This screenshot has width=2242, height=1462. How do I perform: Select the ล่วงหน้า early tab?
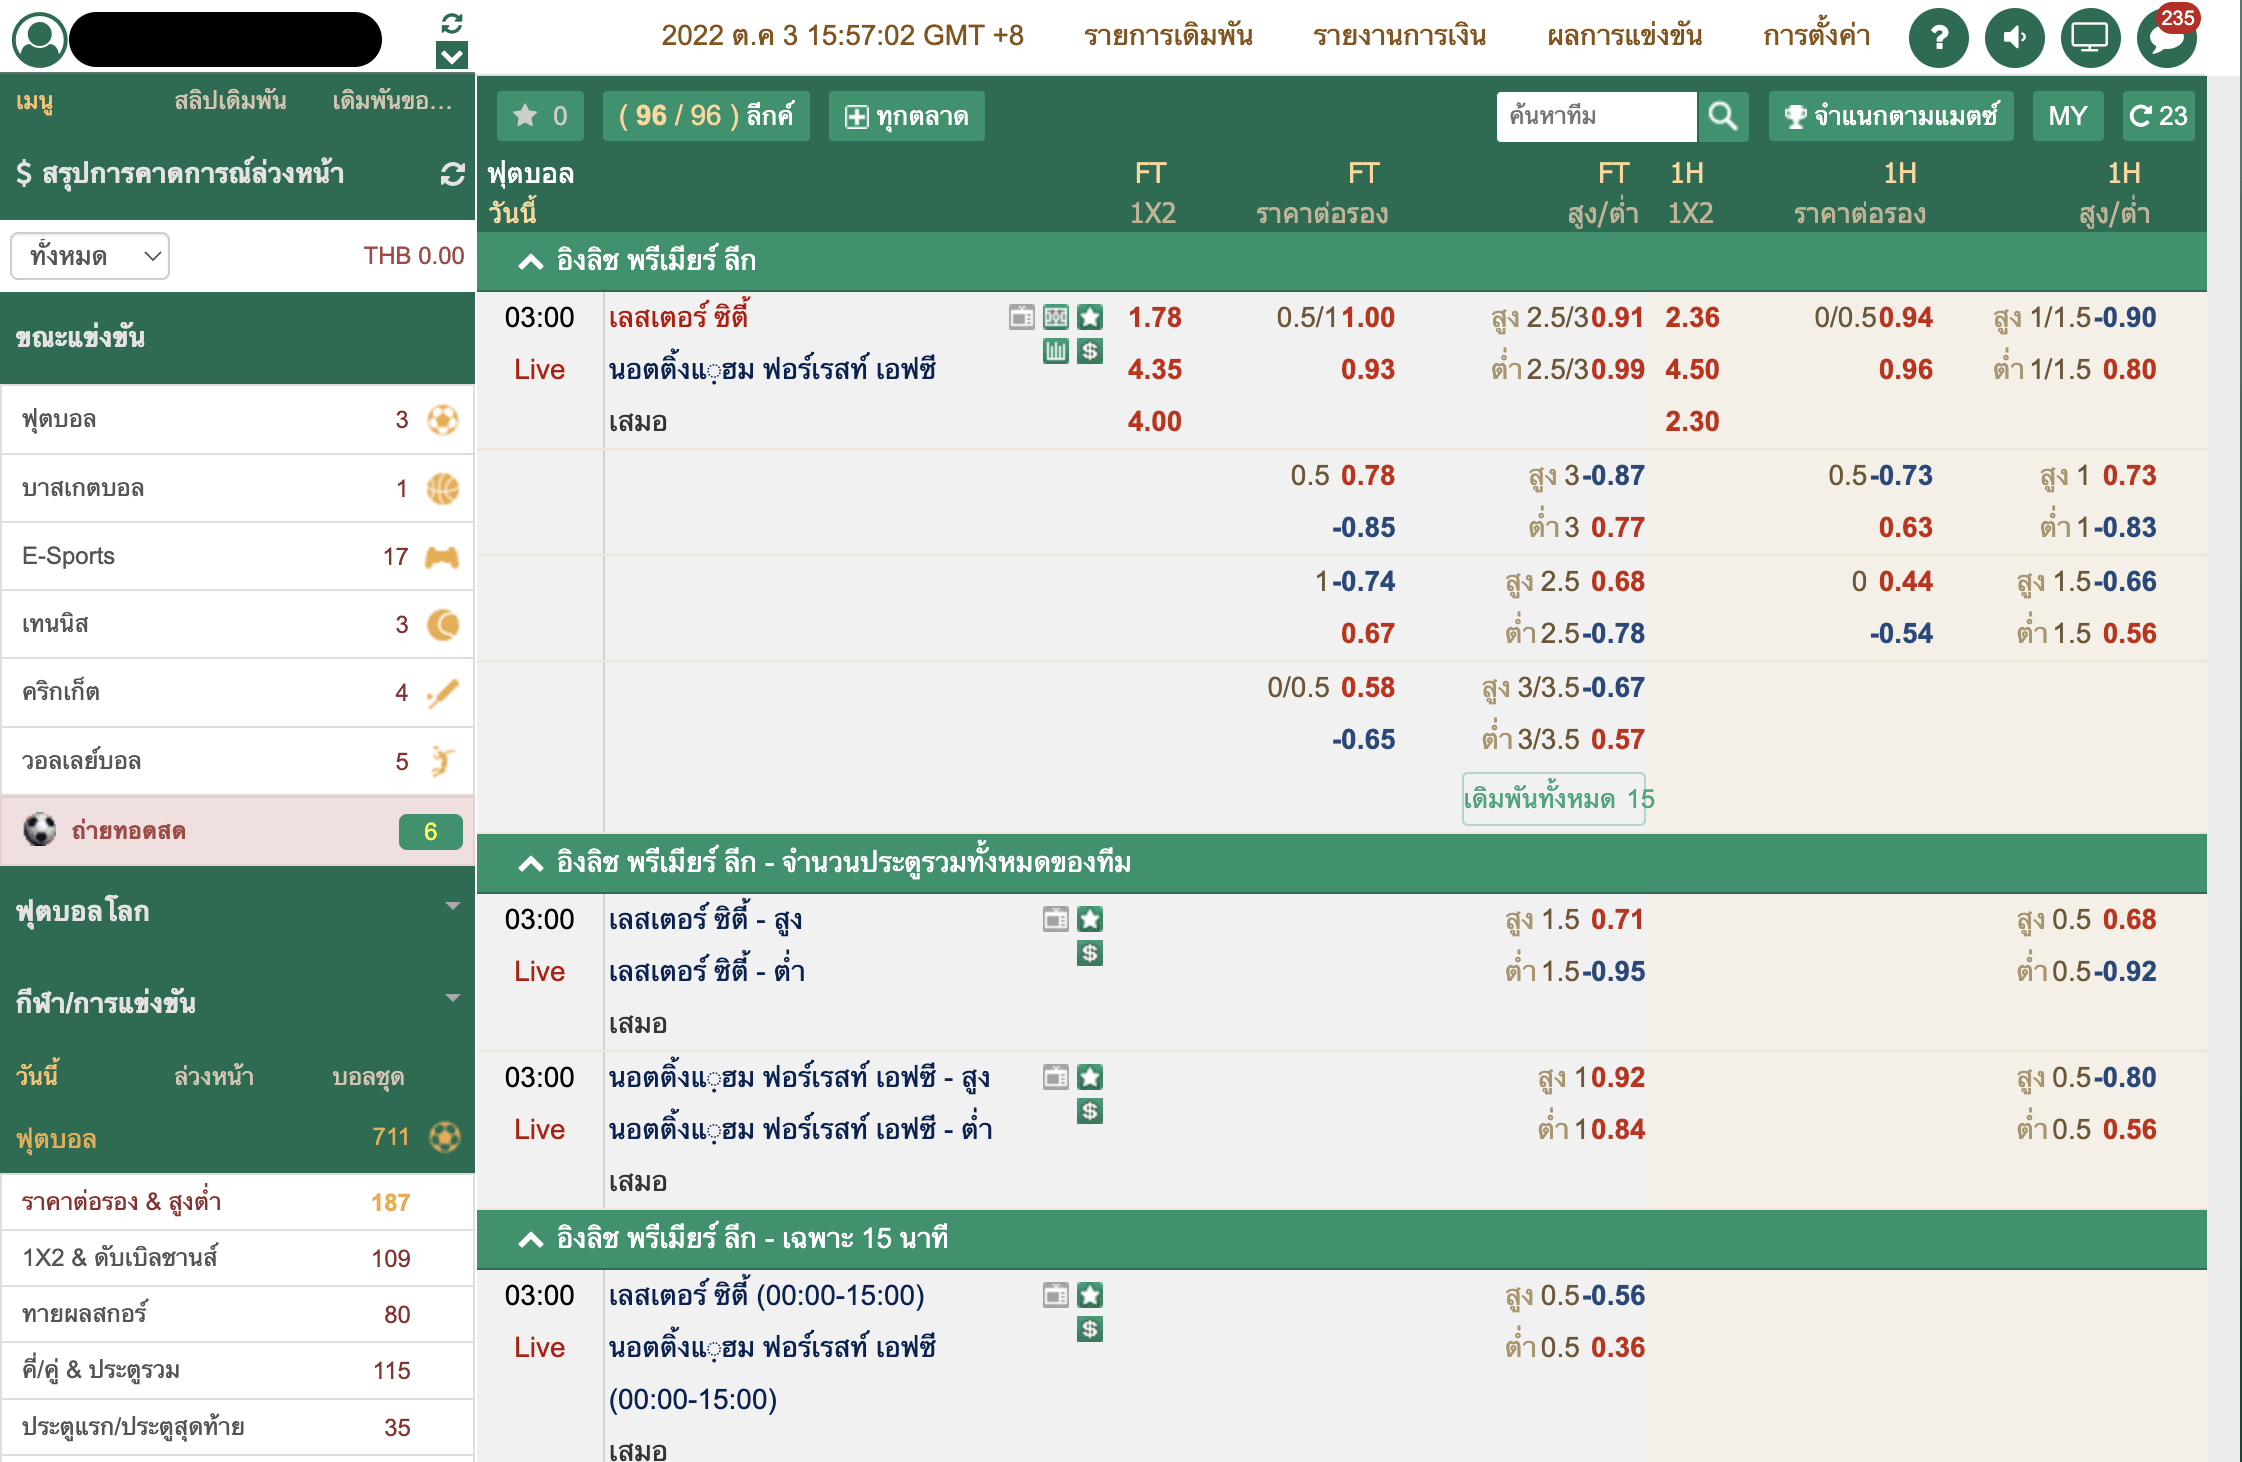214,1077
